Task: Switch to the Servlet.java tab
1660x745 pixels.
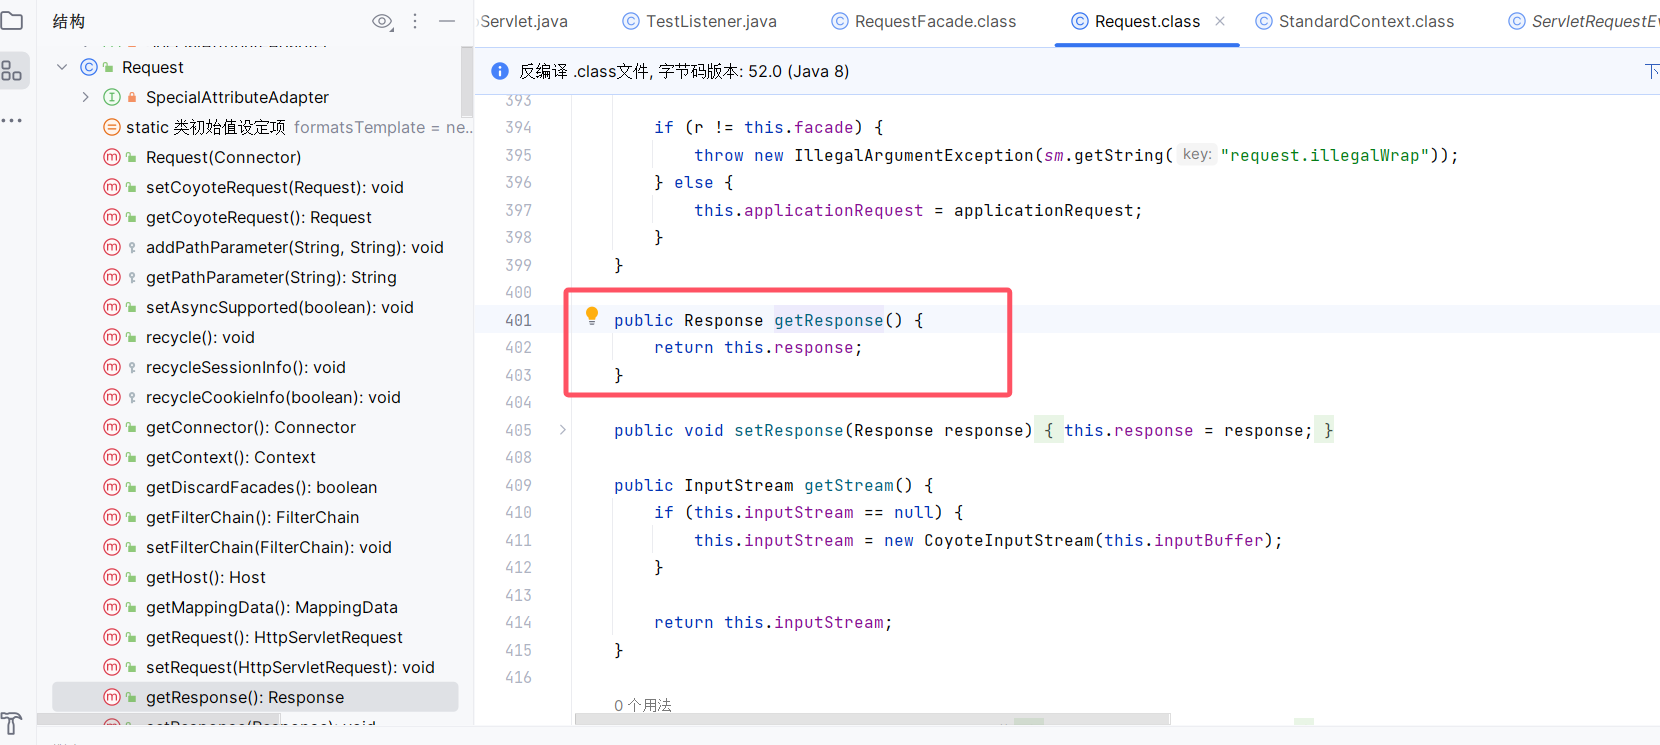Action: coord(523,21)
